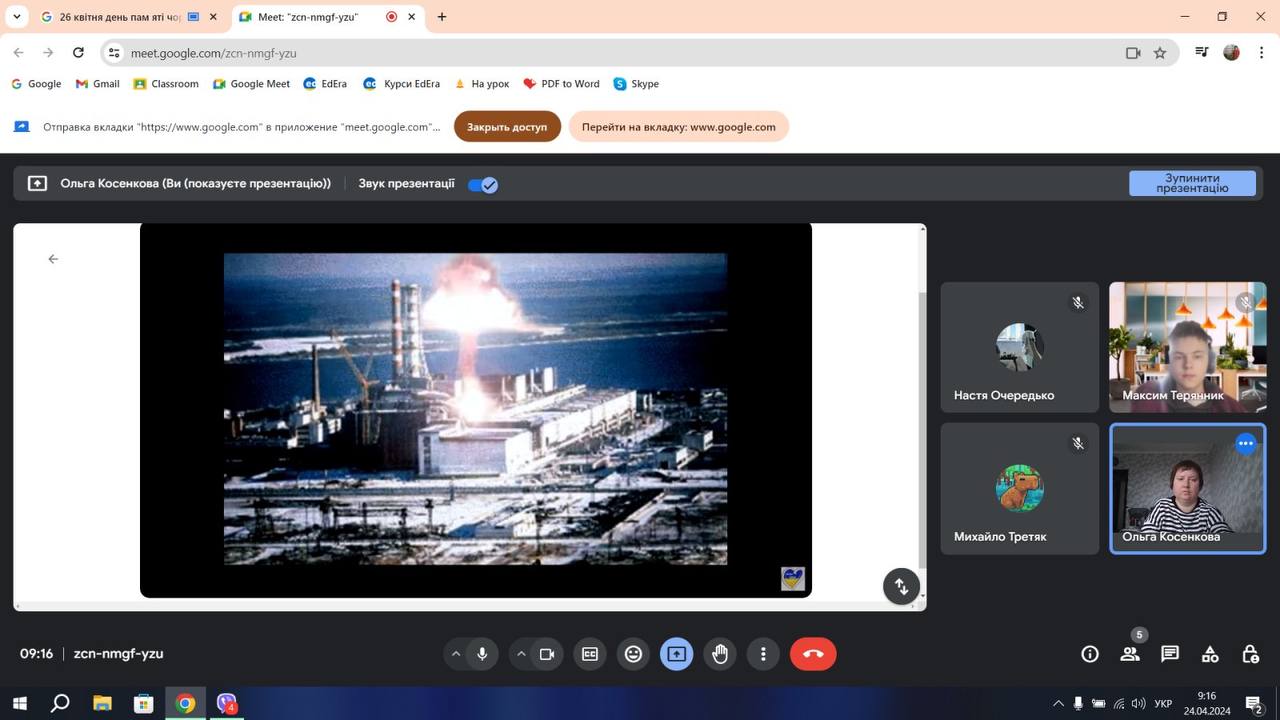Screen dimensions: 1280x720
Task: Click the Закрыть доступ button
Action: pos(507,127)
